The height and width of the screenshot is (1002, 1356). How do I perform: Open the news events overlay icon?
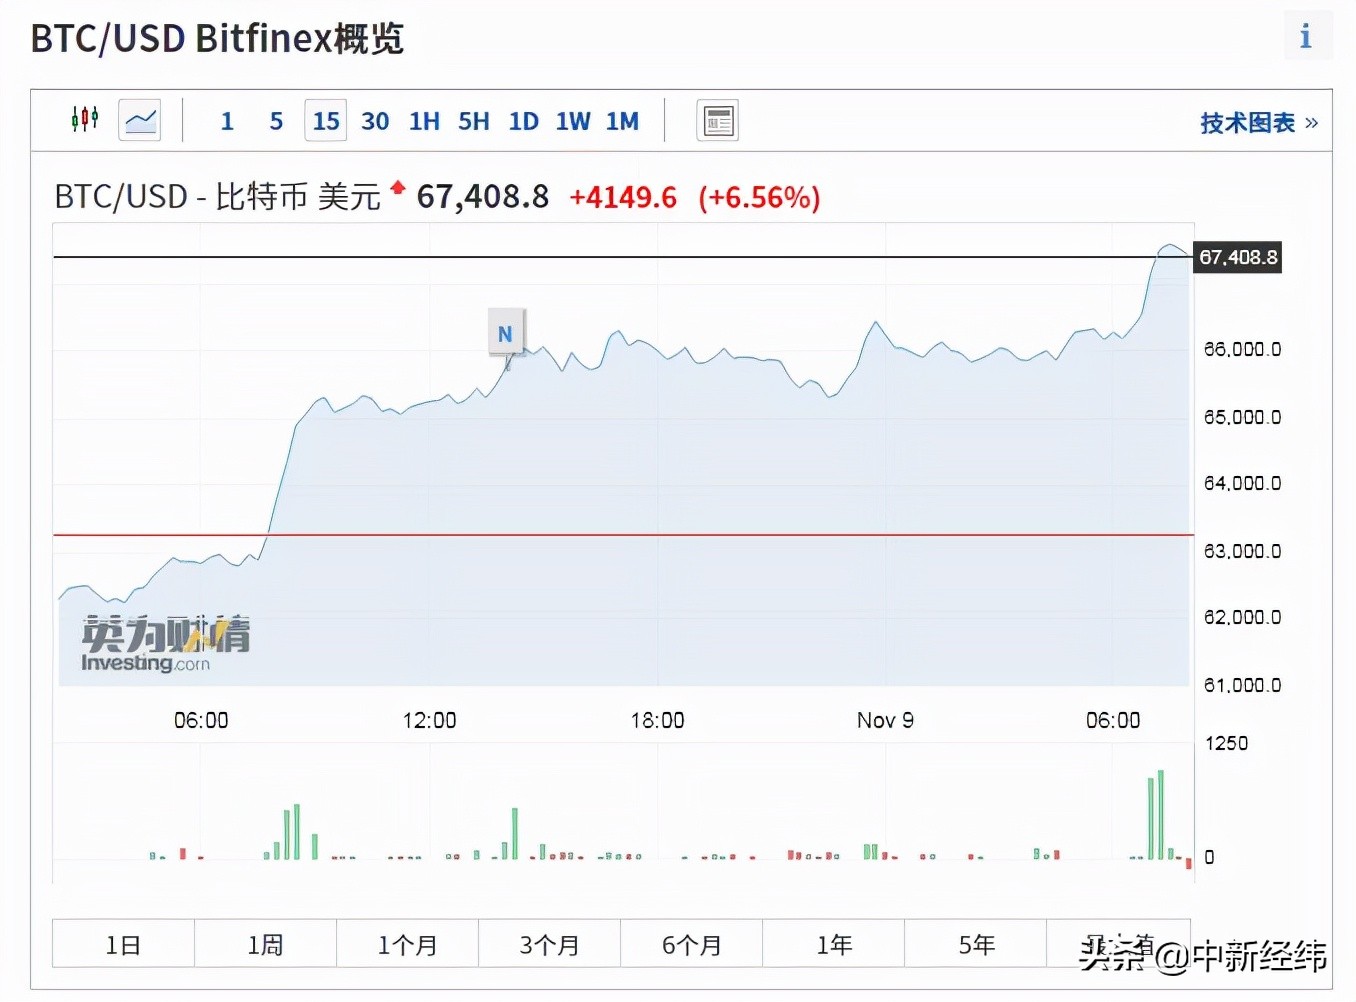pyautogui.click(x=717, y=119)
